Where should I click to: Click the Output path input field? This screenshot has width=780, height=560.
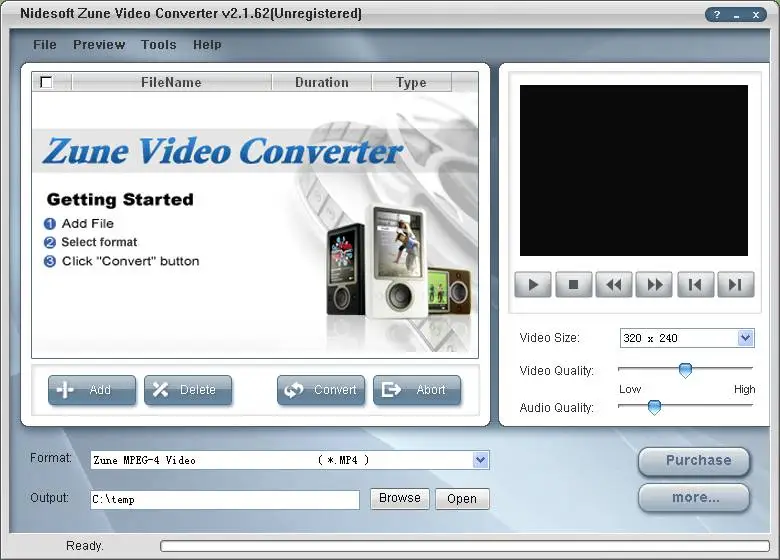point(225,500)
